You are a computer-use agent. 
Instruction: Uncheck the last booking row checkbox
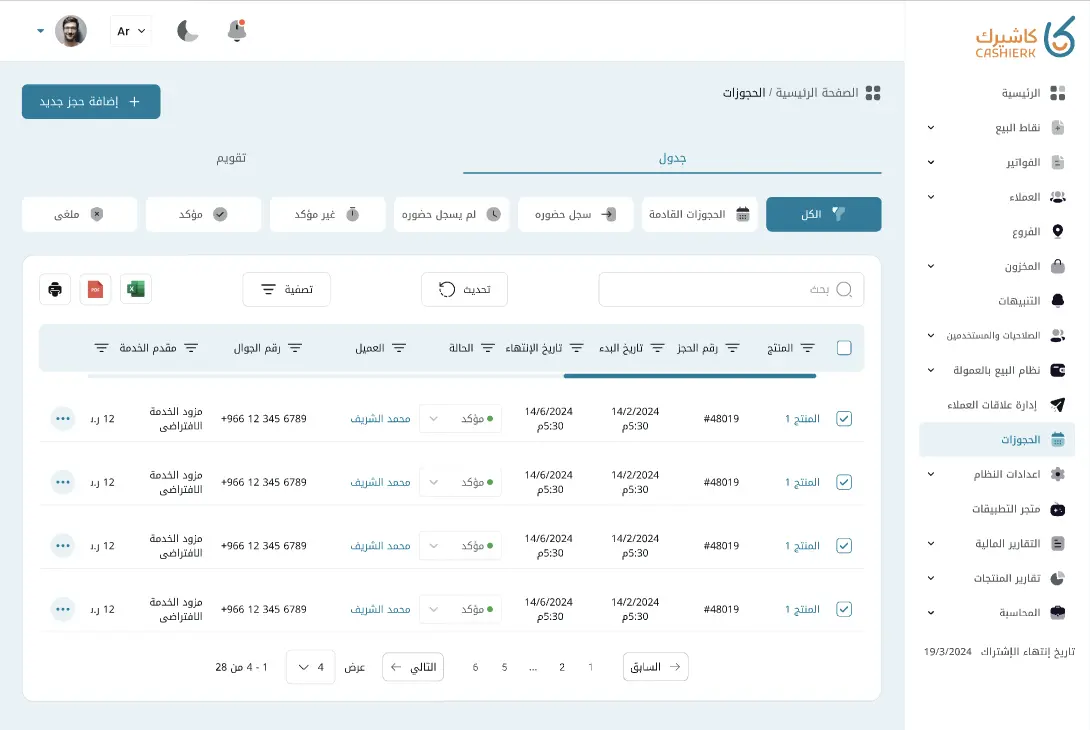(x=844, y=609)
